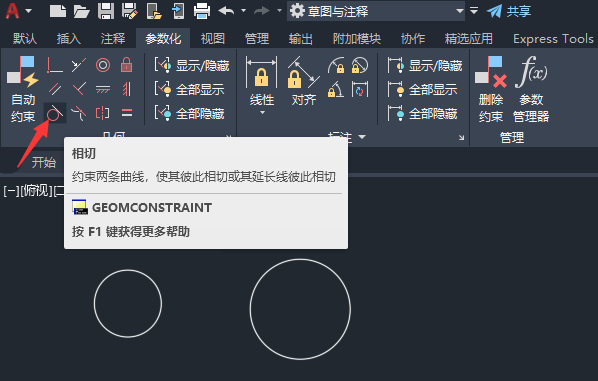Apply the parallel geometric constraint
The image size is (598, 381).
(x=55, y=89)
